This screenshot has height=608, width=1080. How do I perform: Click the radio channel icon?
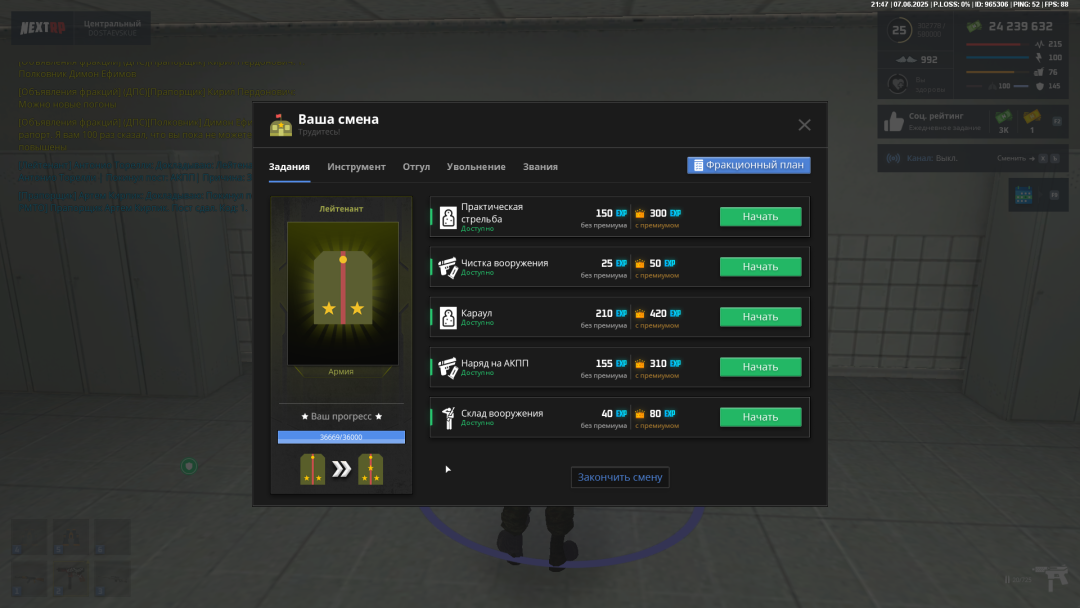pyautogui.click(x=893, y=158)
